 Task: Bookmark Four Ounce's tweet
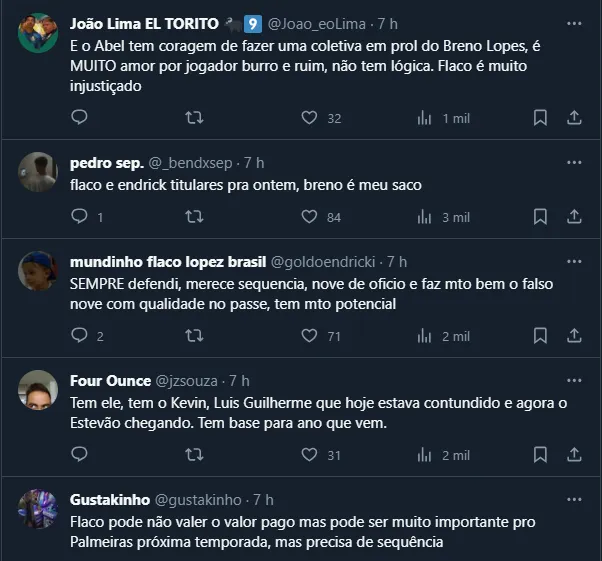click(x=540, y=455)
